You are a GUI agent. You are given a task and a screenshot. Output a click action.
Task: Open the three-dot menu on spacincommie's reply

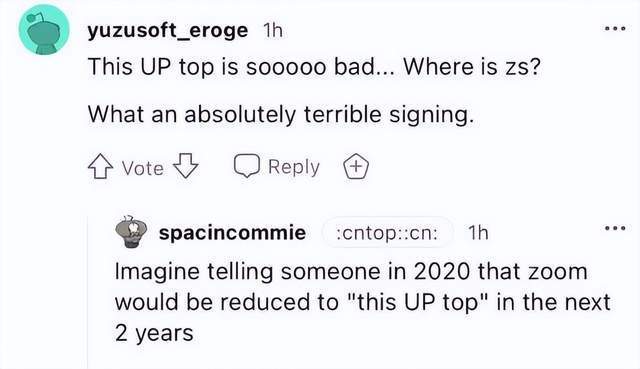(x=615, y=228)
